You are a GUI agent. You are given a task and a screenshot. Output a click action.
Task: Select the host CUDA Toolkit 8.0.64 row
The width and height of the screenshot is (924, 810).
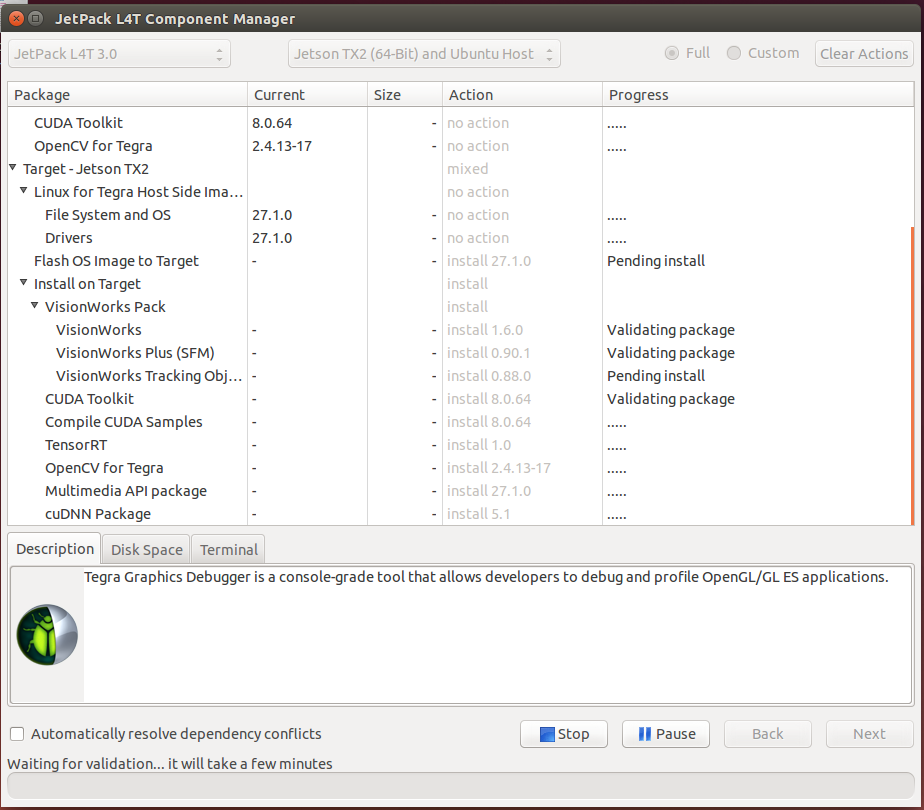[x=459, y=123]
